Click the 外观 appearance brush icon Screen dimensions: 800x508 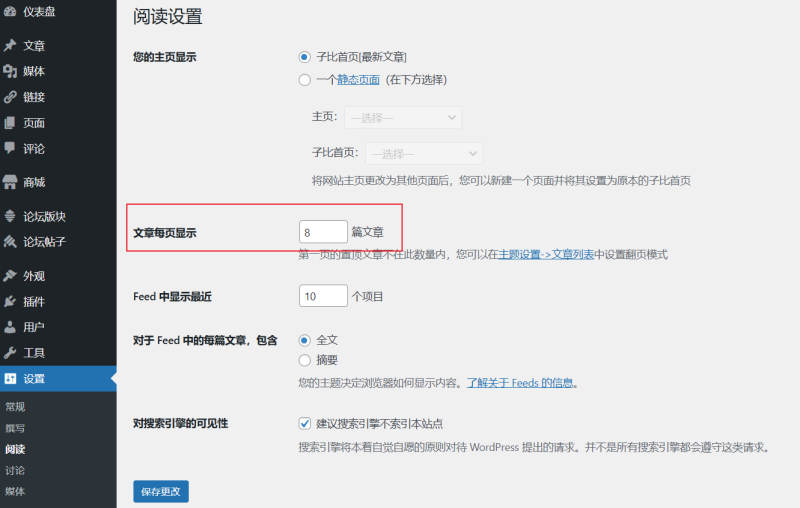(10, 276)
